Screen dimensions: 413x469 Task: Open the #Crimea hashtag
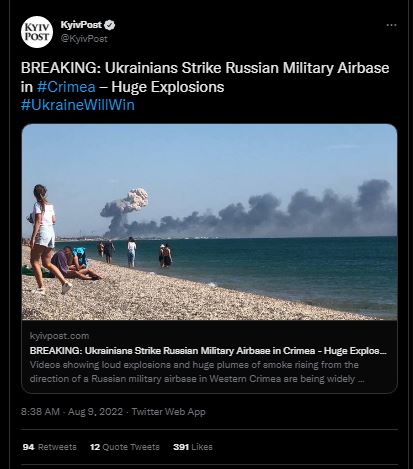click(x=66, y=87)
